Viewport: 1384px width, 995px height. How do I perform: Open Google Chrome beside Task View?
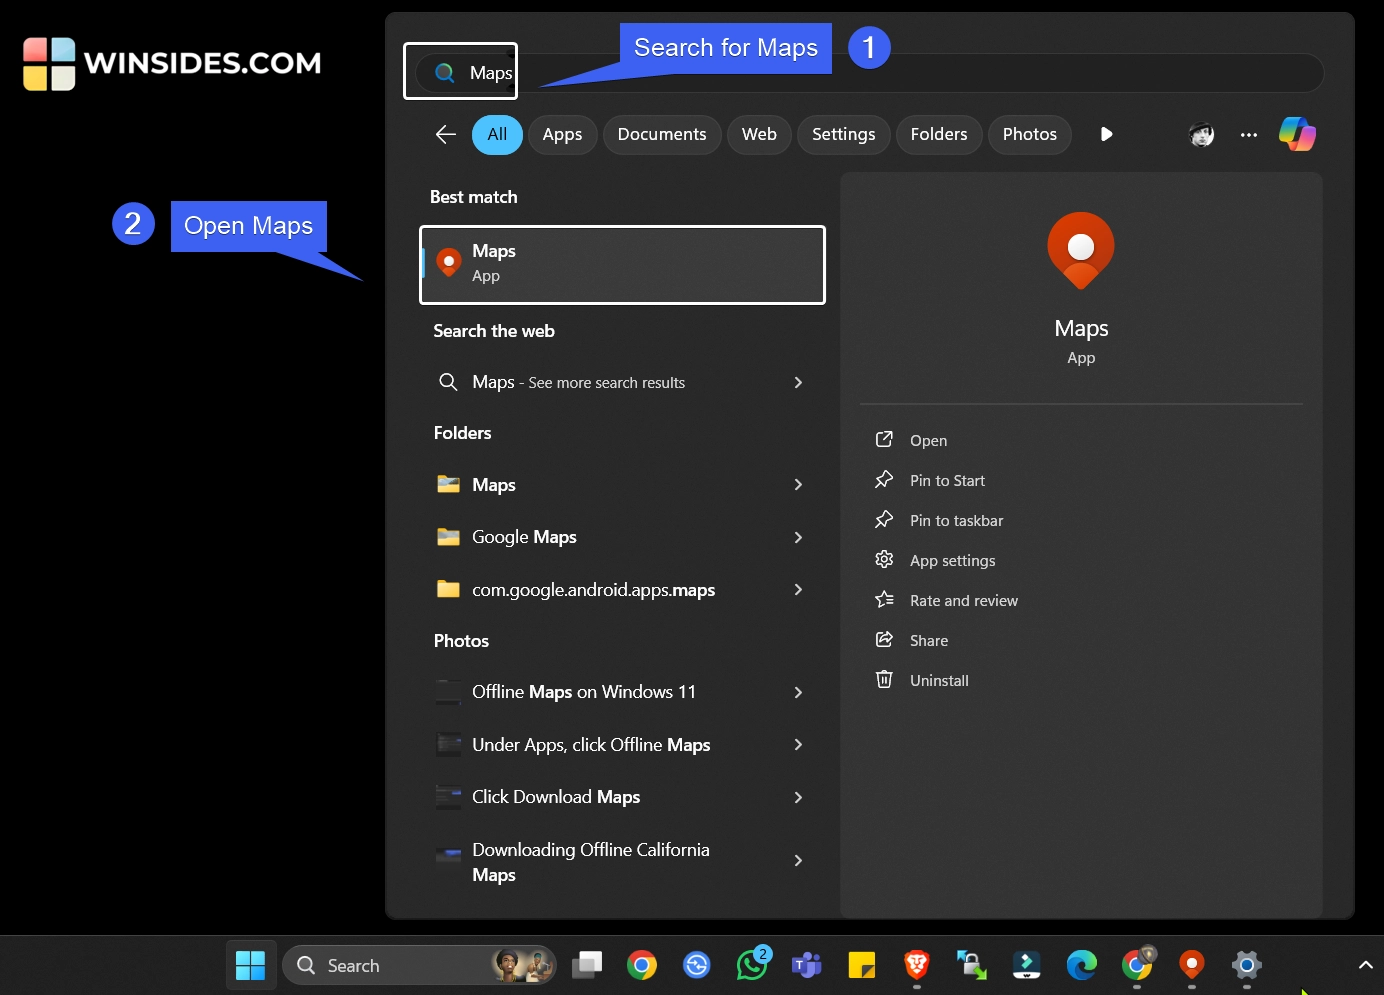pyautogui.click(x=642, y=965)
